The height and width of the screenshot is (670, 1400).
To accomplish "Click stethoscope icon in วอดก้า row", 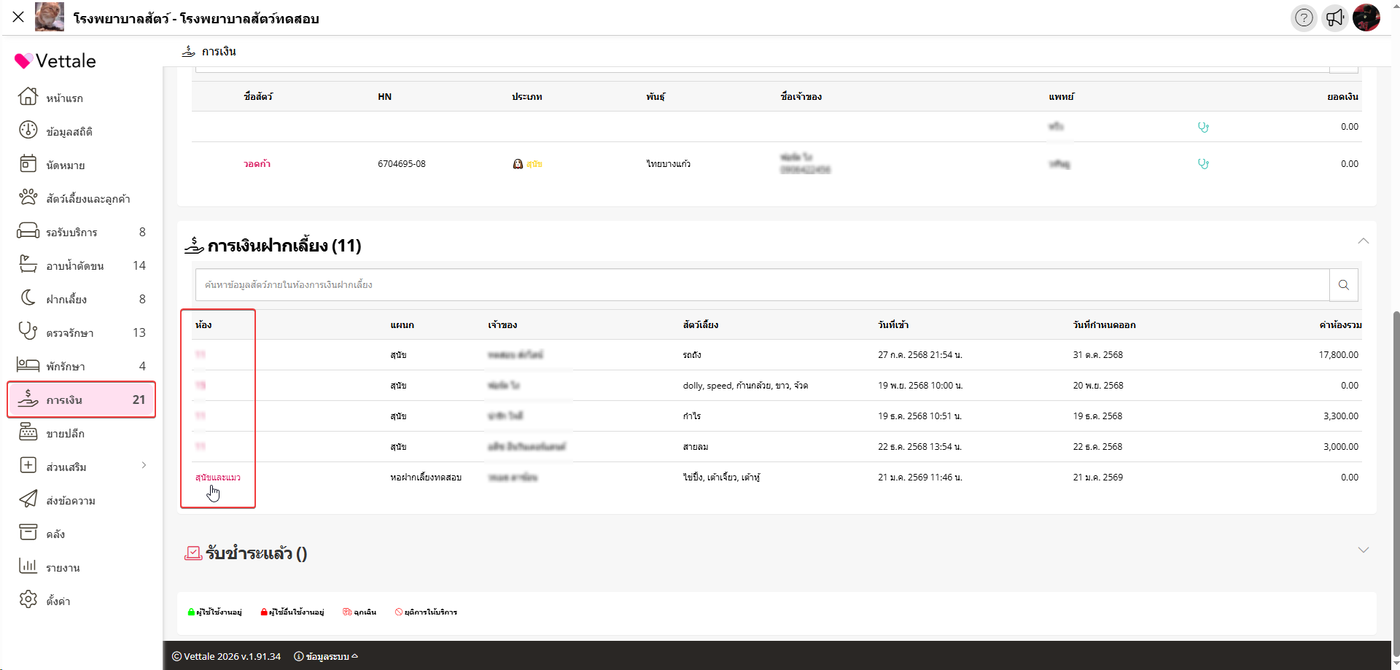I will click(x=1203, y=164).
